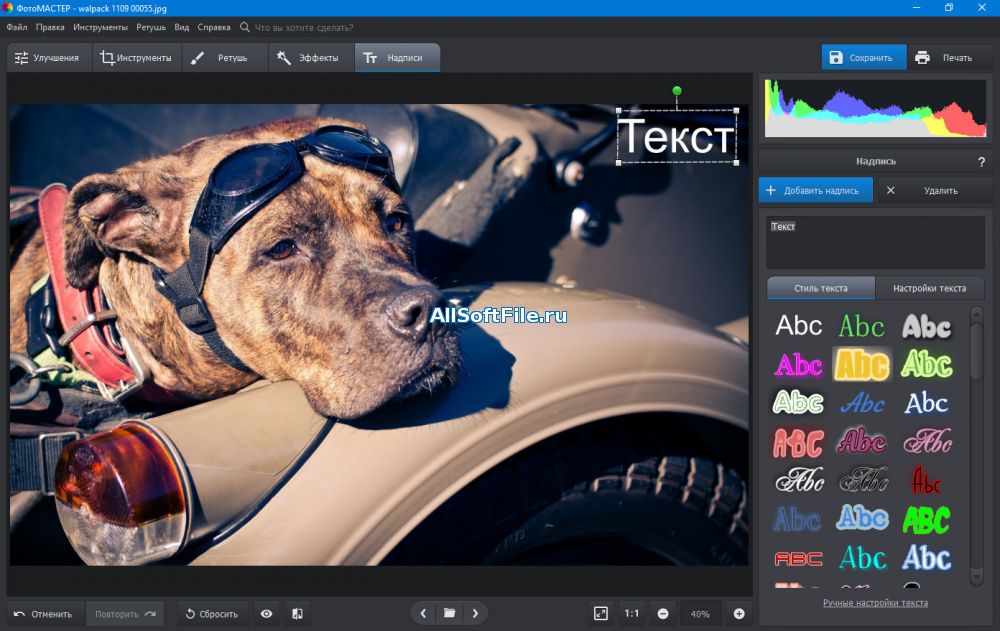Open the Ручные настройки текста link
Image resolution: width=1000 pixels, height=631 pixels.
click(875, 603)
